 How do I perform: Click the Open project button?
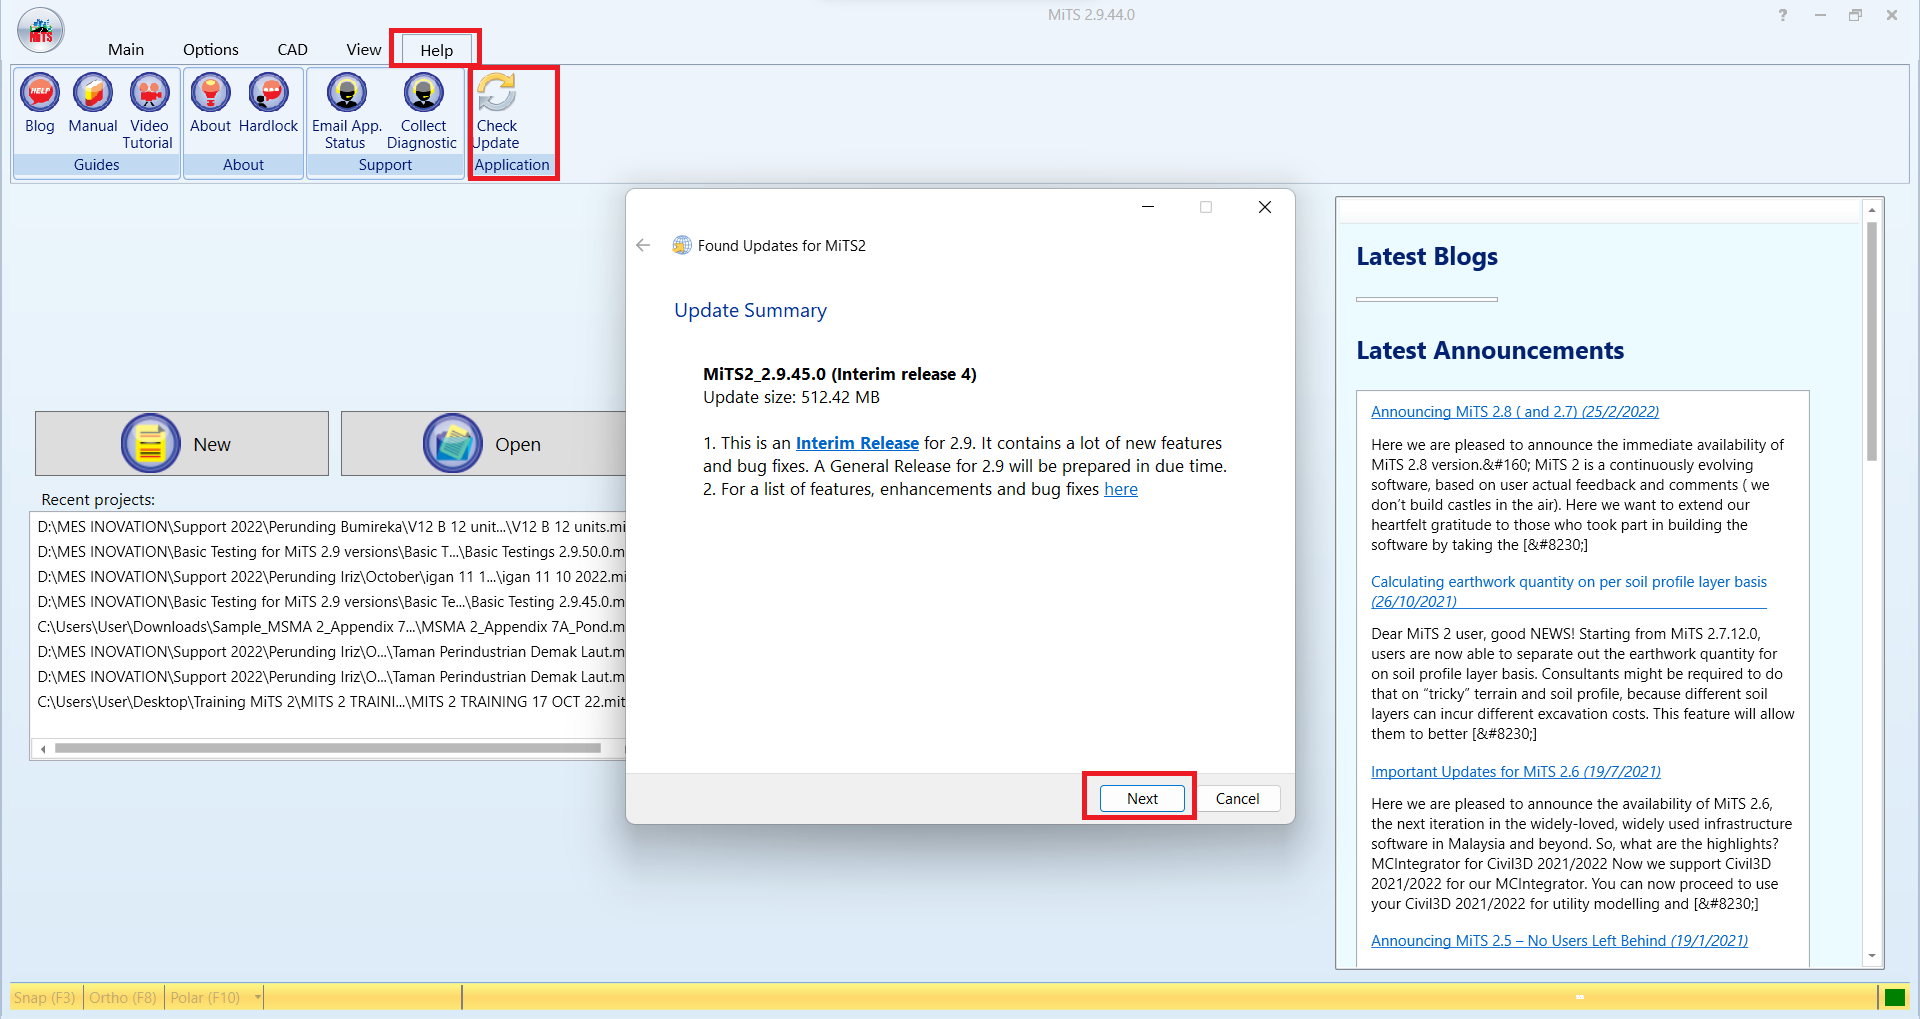(x=484, y=443)
